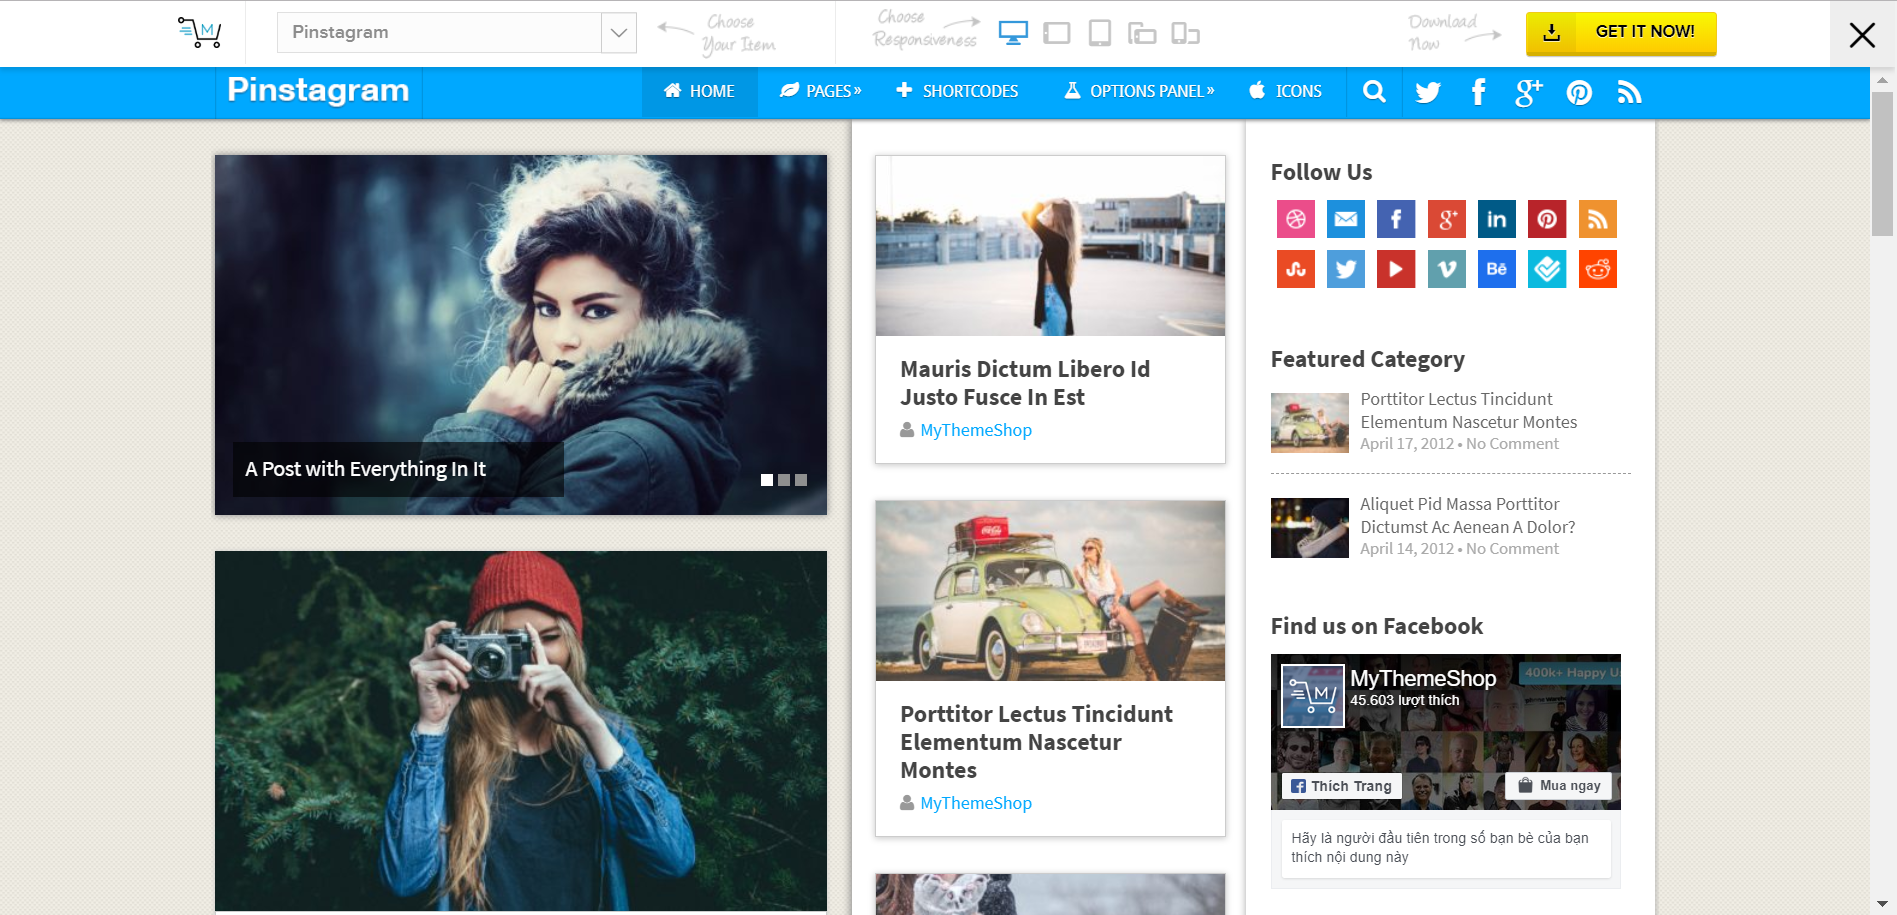Switch to tablet portrait preview icon

tap(1099, 33)
